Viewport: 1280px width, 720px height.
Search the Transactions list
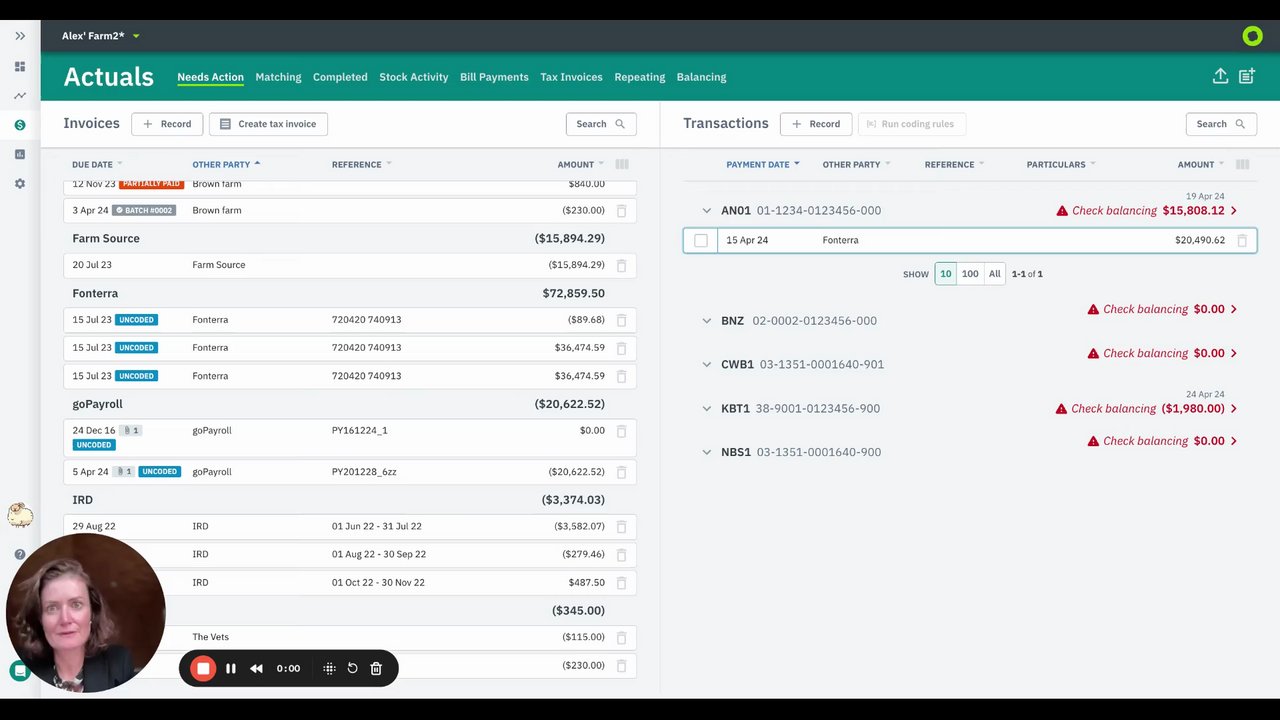pyautogui.click(x=1221, y=124)
